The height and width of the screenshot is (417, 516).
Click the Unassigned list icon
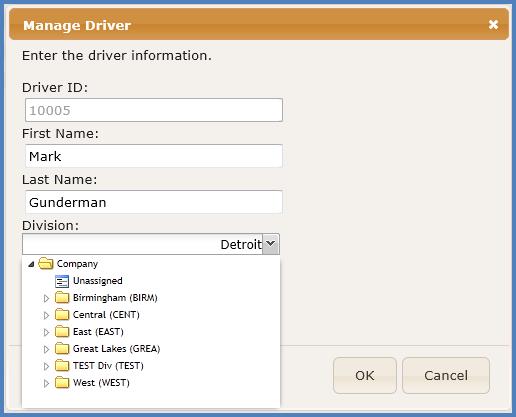coord(62,281)
